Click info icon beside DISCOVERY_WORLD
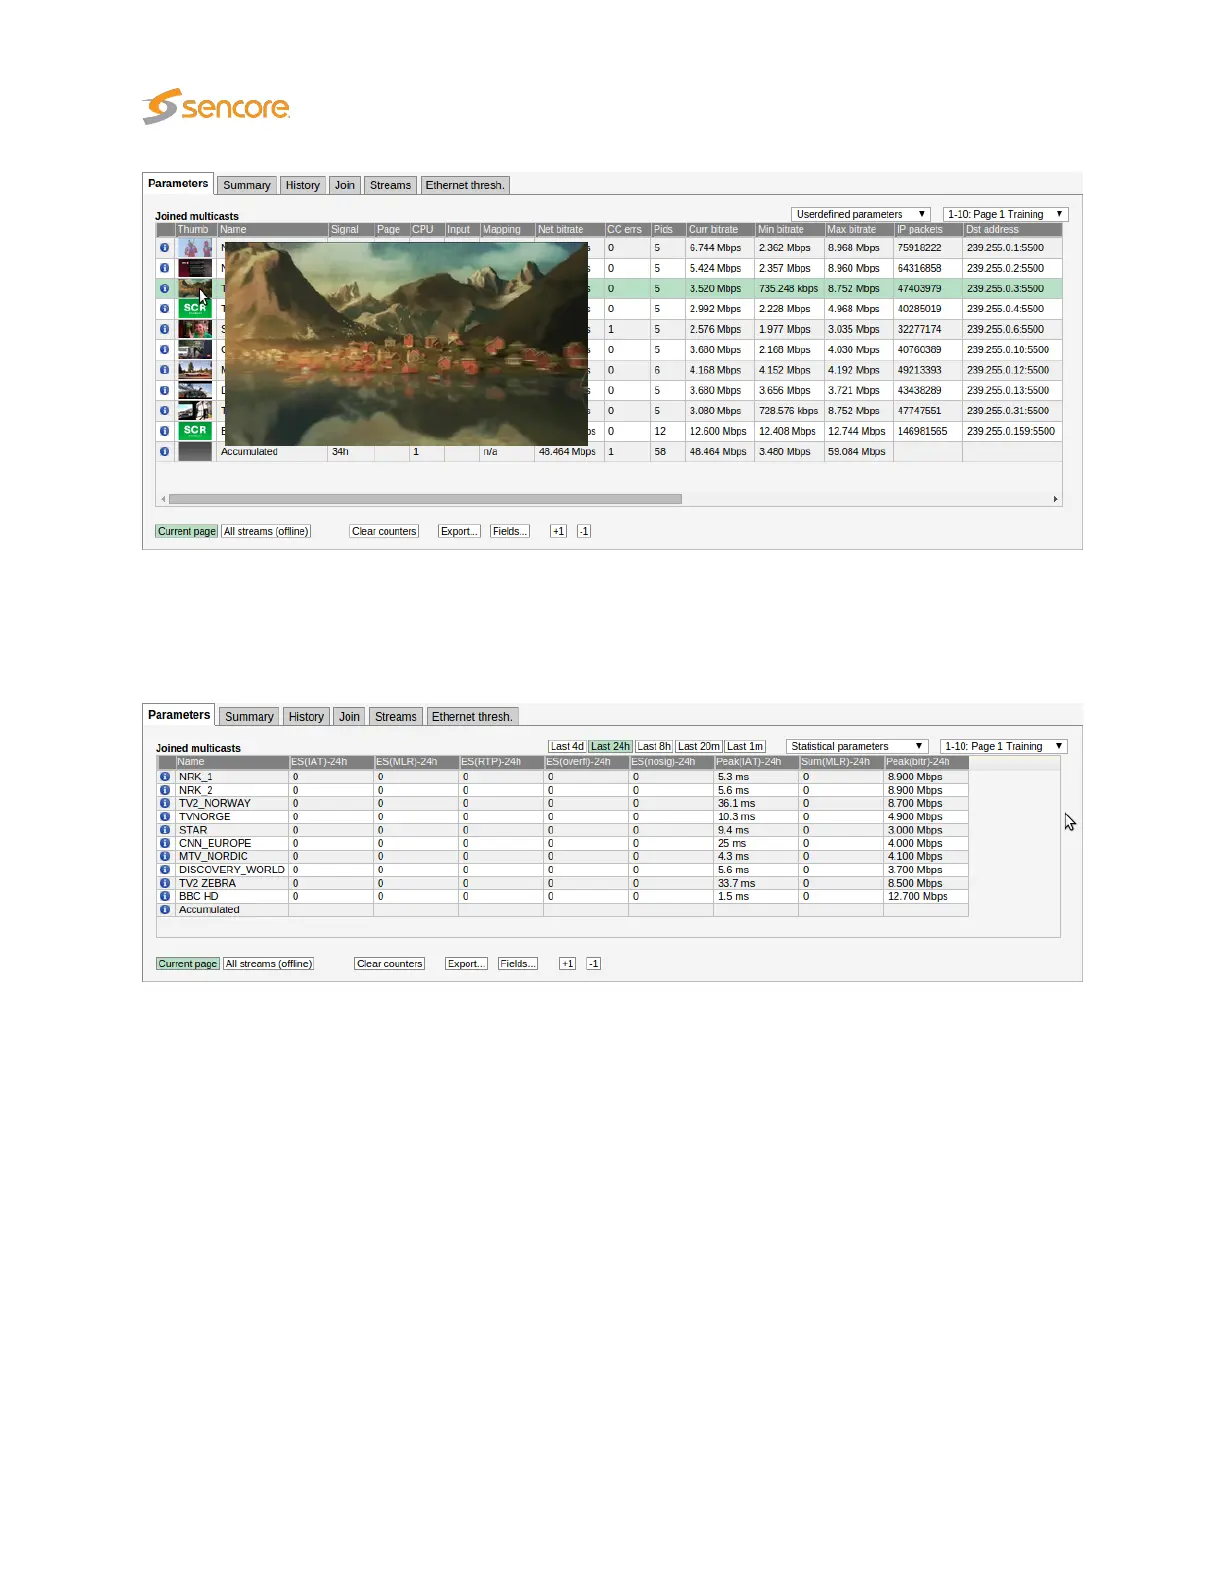 (165, 870)
